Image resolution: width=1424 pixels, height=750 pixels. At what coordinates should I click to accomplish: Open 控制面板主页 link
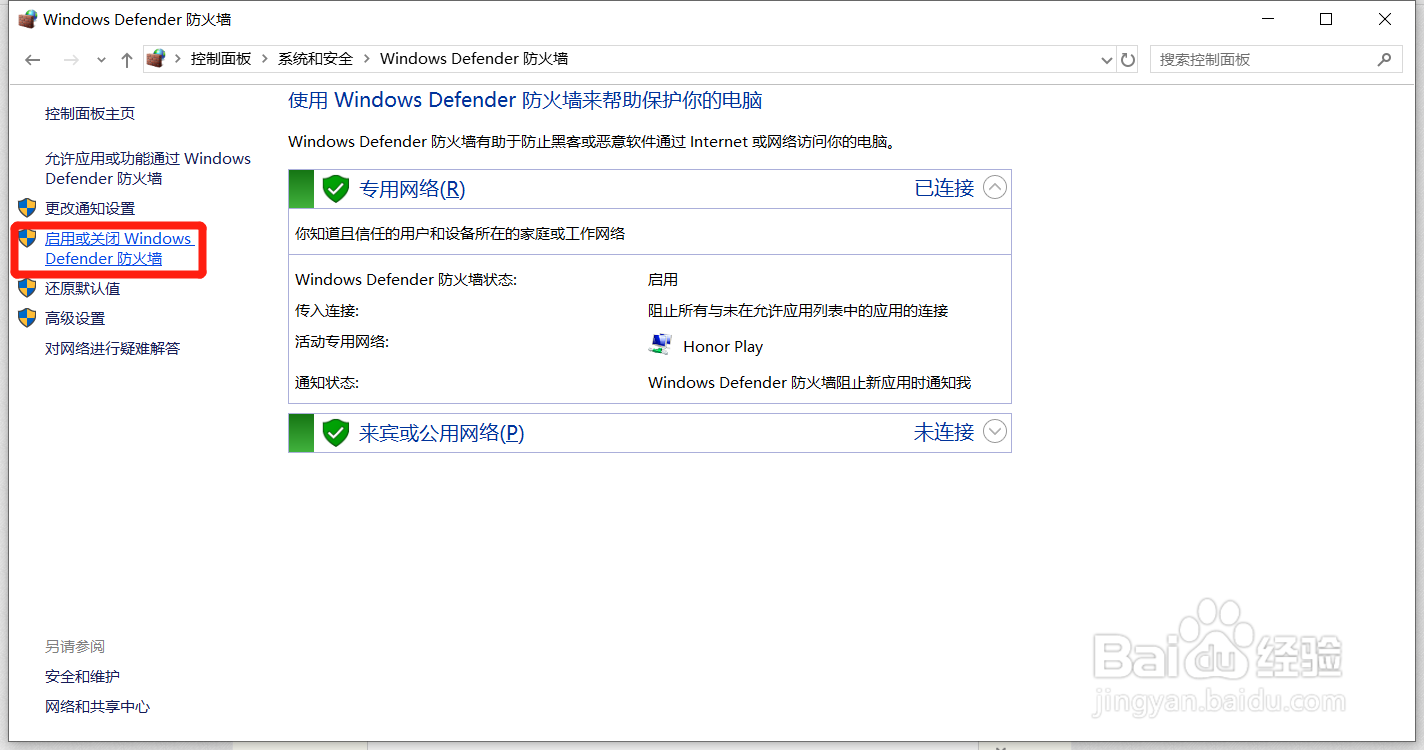90,114
